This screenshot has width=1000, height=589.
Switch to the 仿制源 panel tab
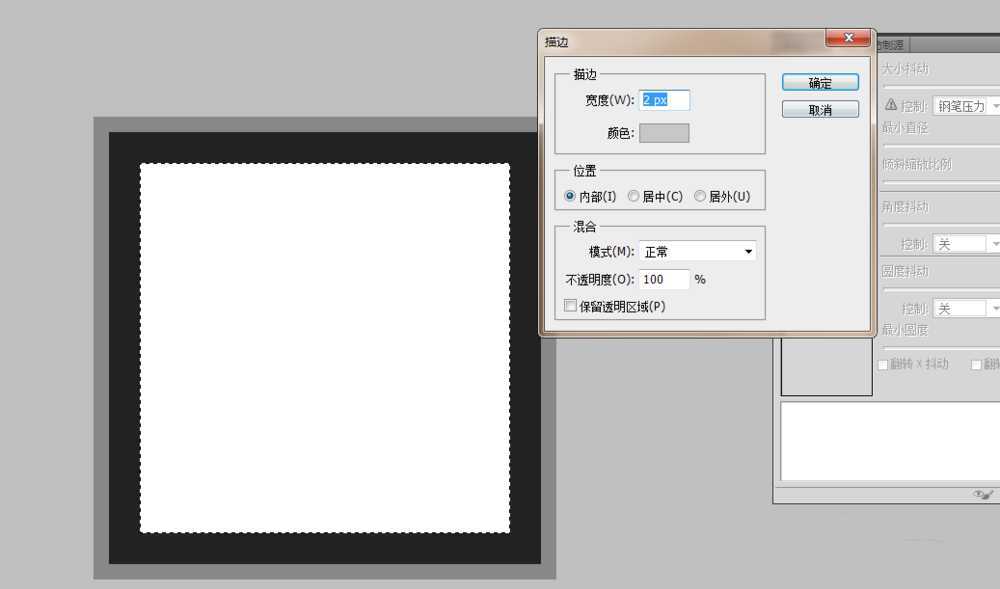pos(890,43)
